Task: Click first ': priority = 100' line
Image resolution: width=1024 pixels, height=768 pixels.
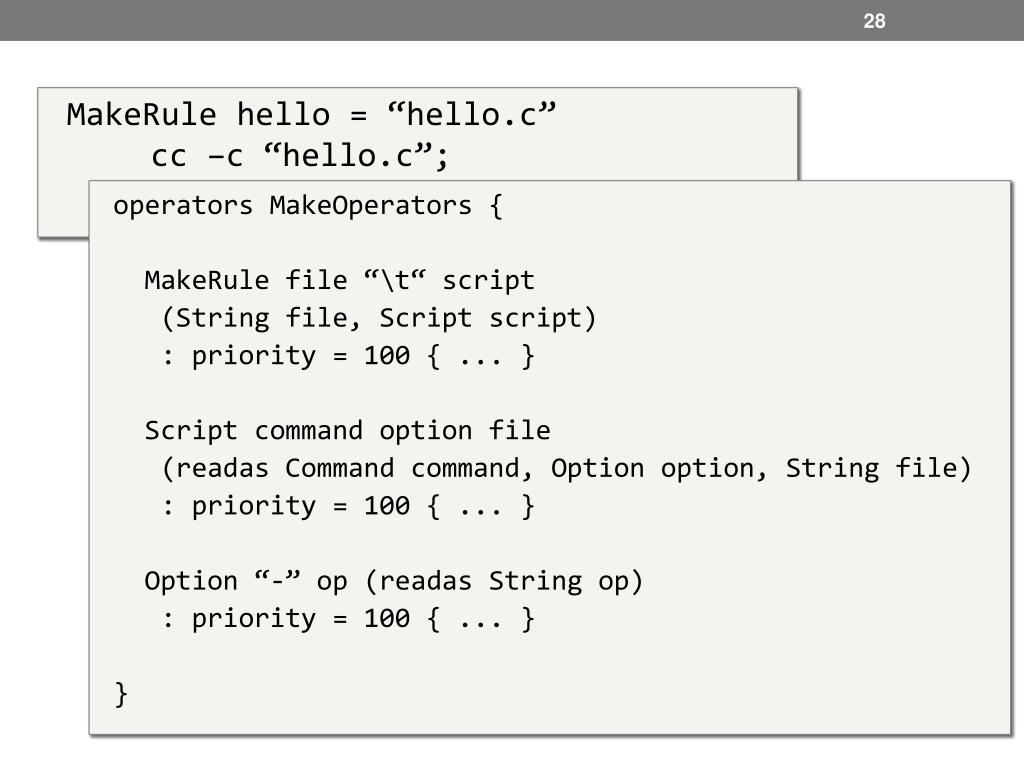Action: 348,357
